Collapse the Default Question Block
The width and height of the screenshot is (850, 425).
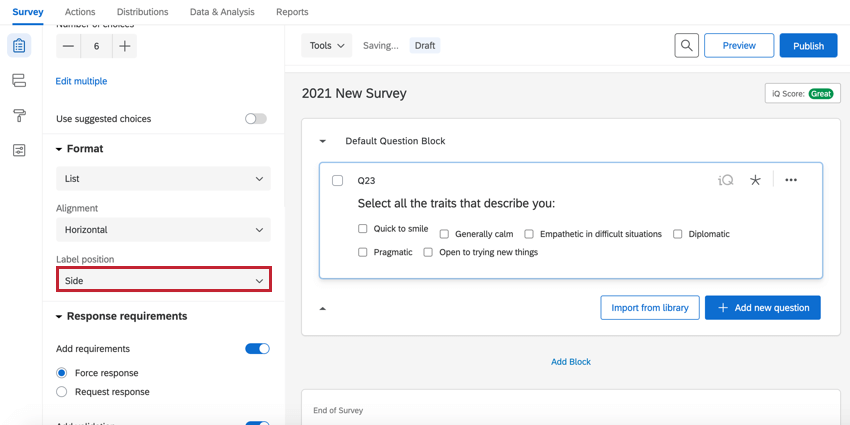click(x=323, y=142)
